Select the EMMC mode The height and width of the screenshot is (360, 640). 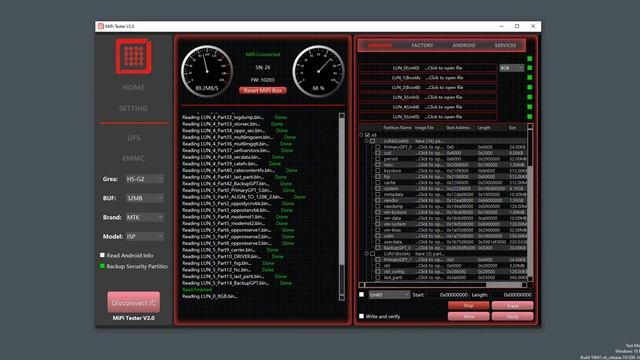(133, 158)
